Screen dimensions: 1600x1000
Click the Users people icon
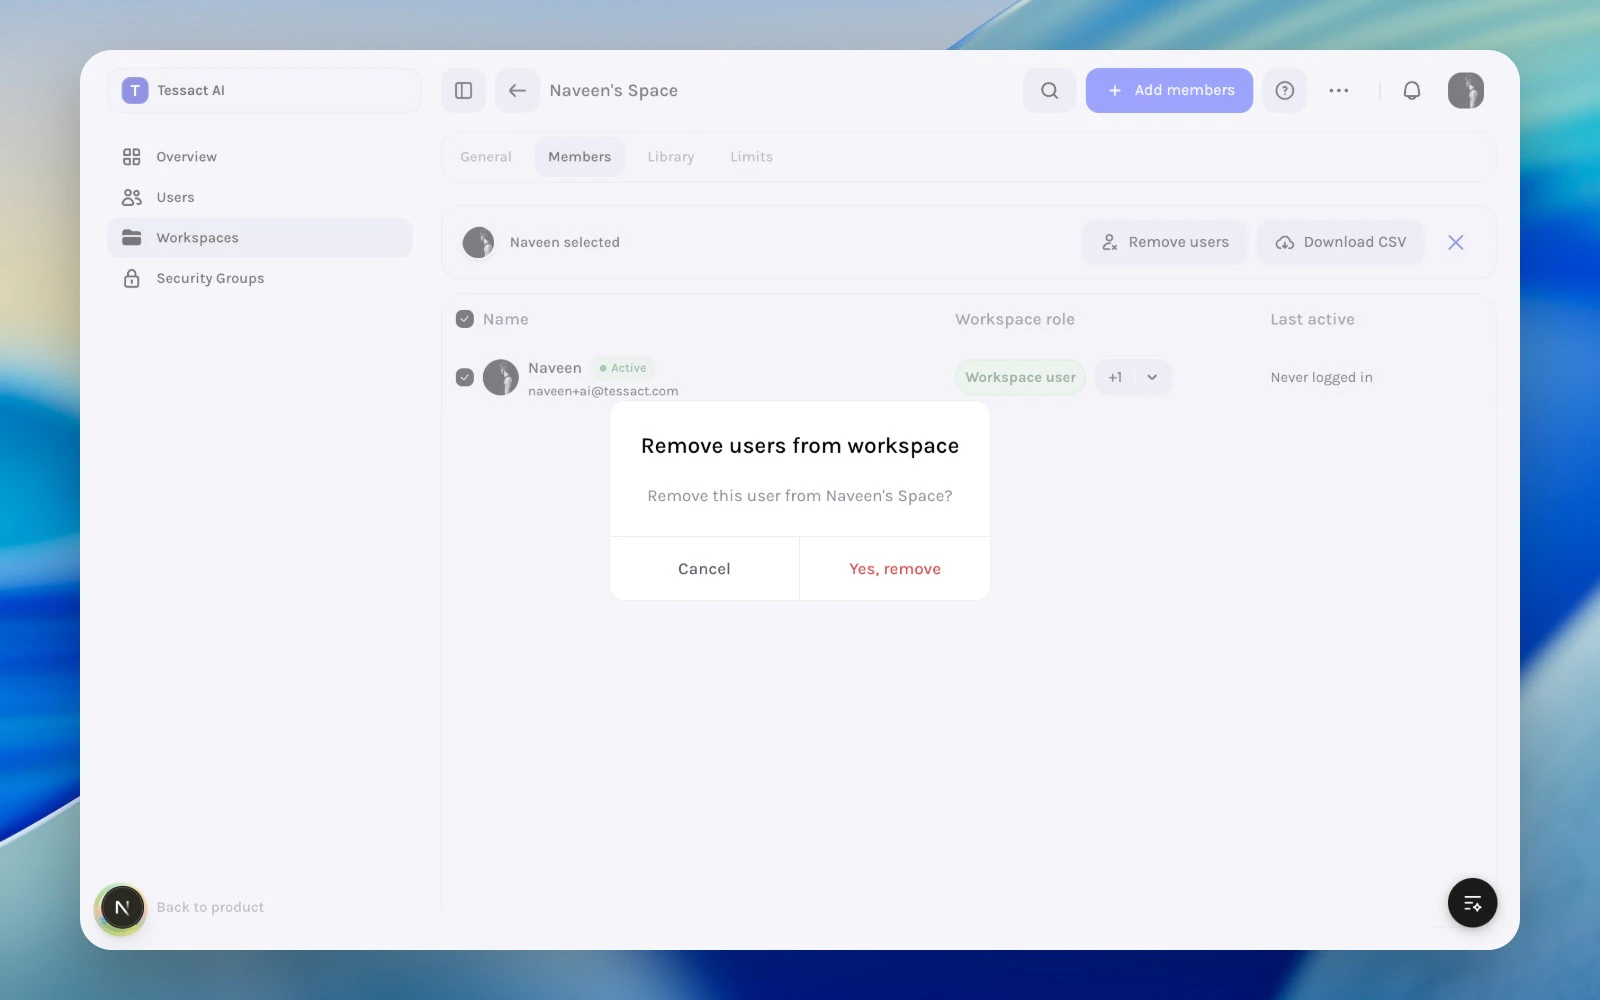coord(132,197)
